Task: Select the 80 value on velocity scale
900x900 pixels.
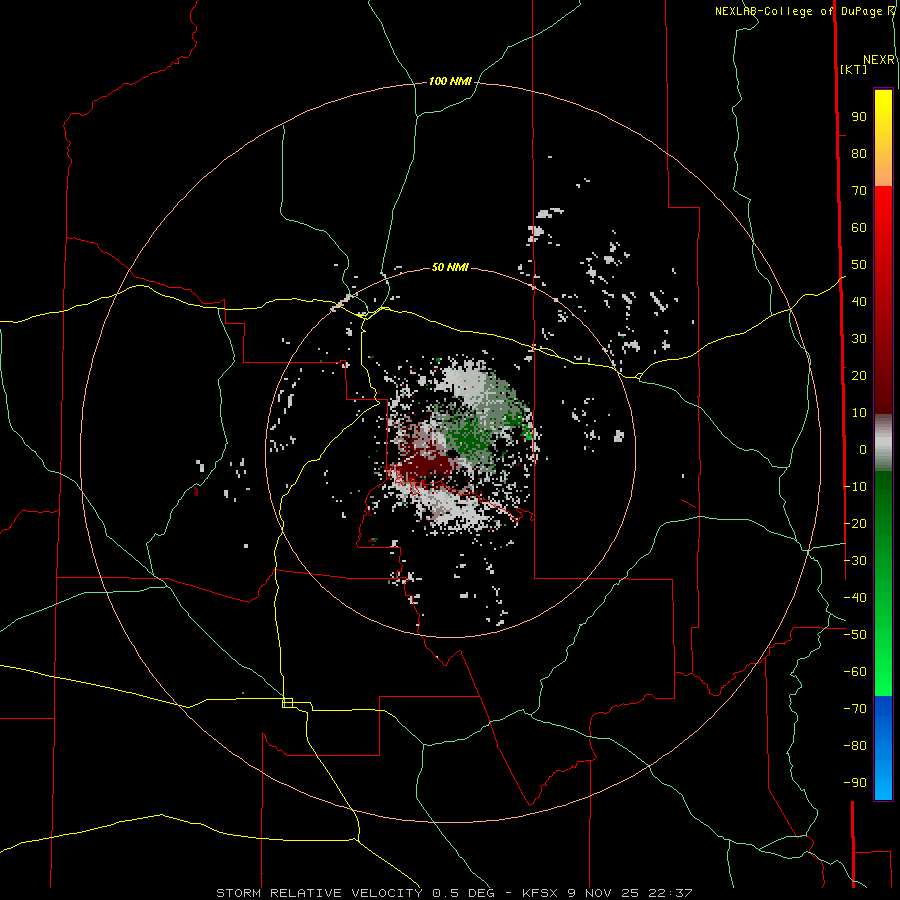Action: coord(859,154)
